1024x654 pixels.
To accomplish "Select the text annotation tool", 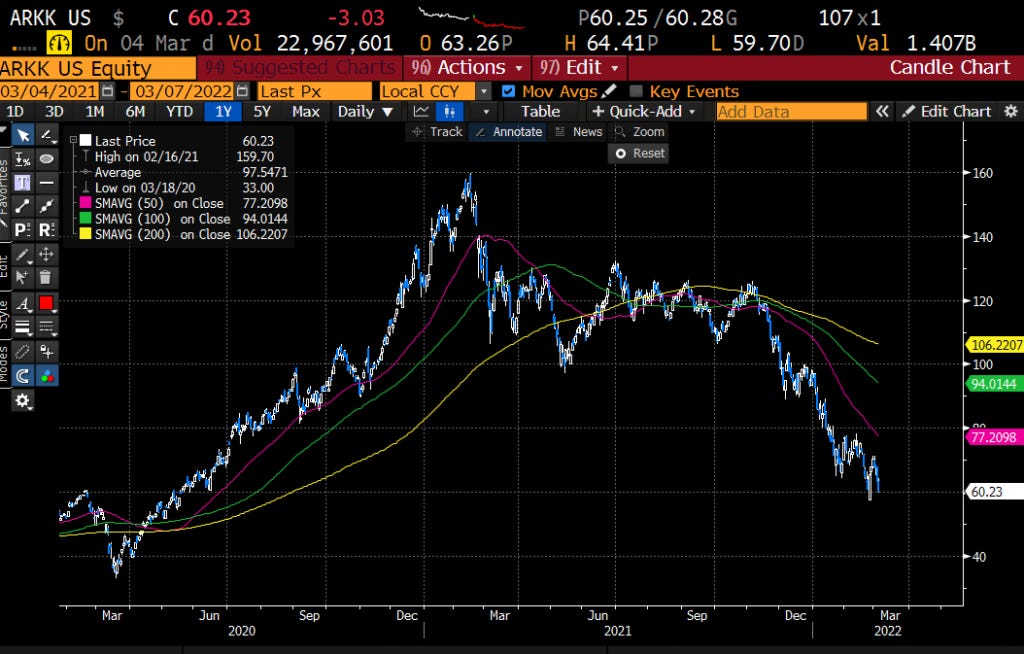I will pos(23,182).
